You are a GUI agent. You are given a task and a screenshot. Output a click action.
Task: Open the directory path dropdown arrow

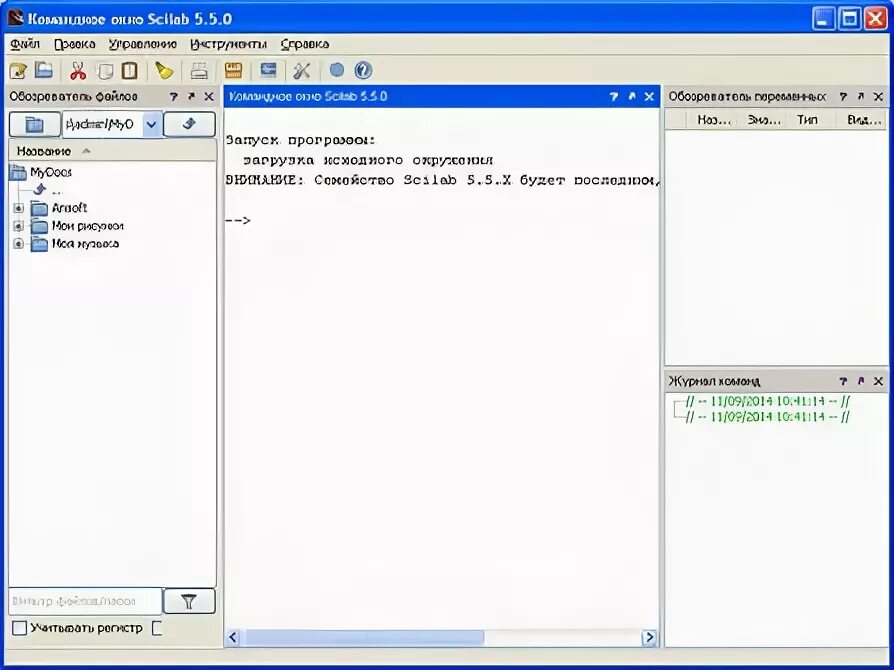(x=151, y=124)
